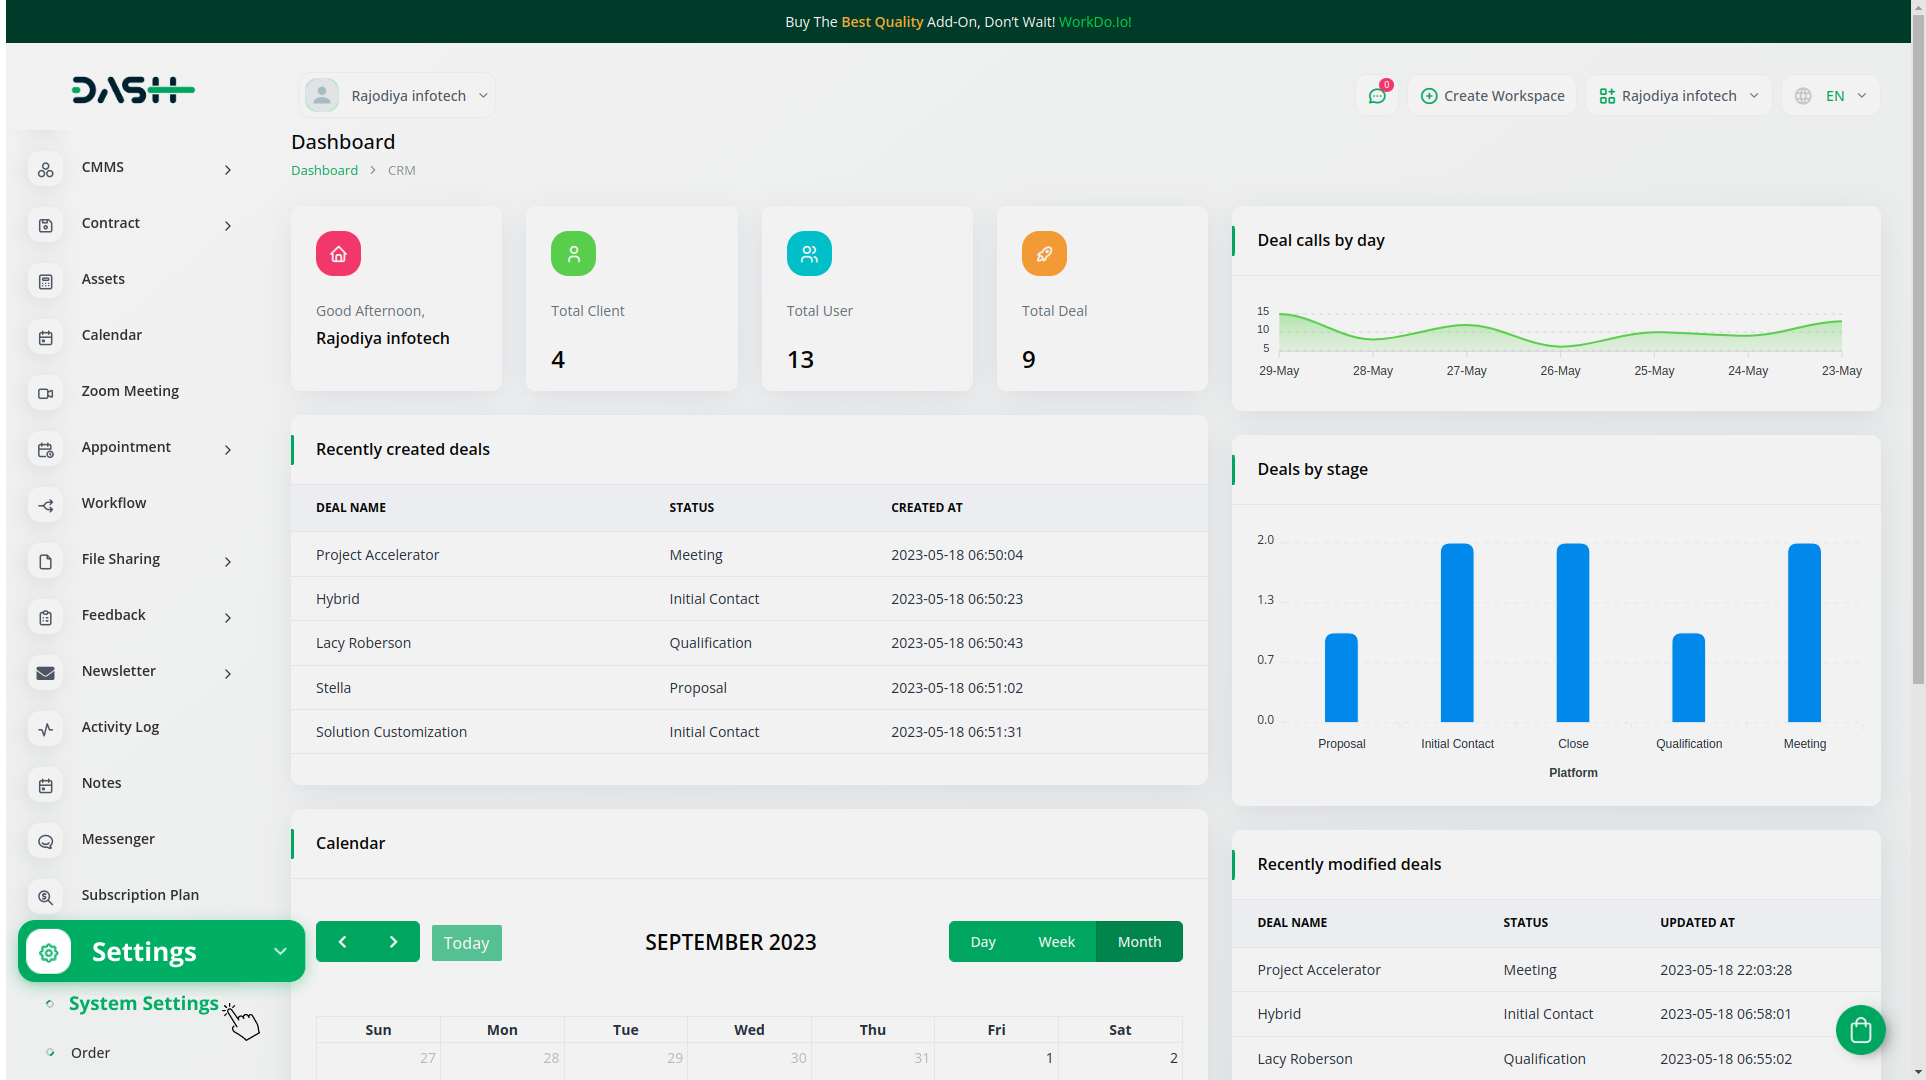
Task: Expand the File Sharing menu chevron
Action: point(228,562)
